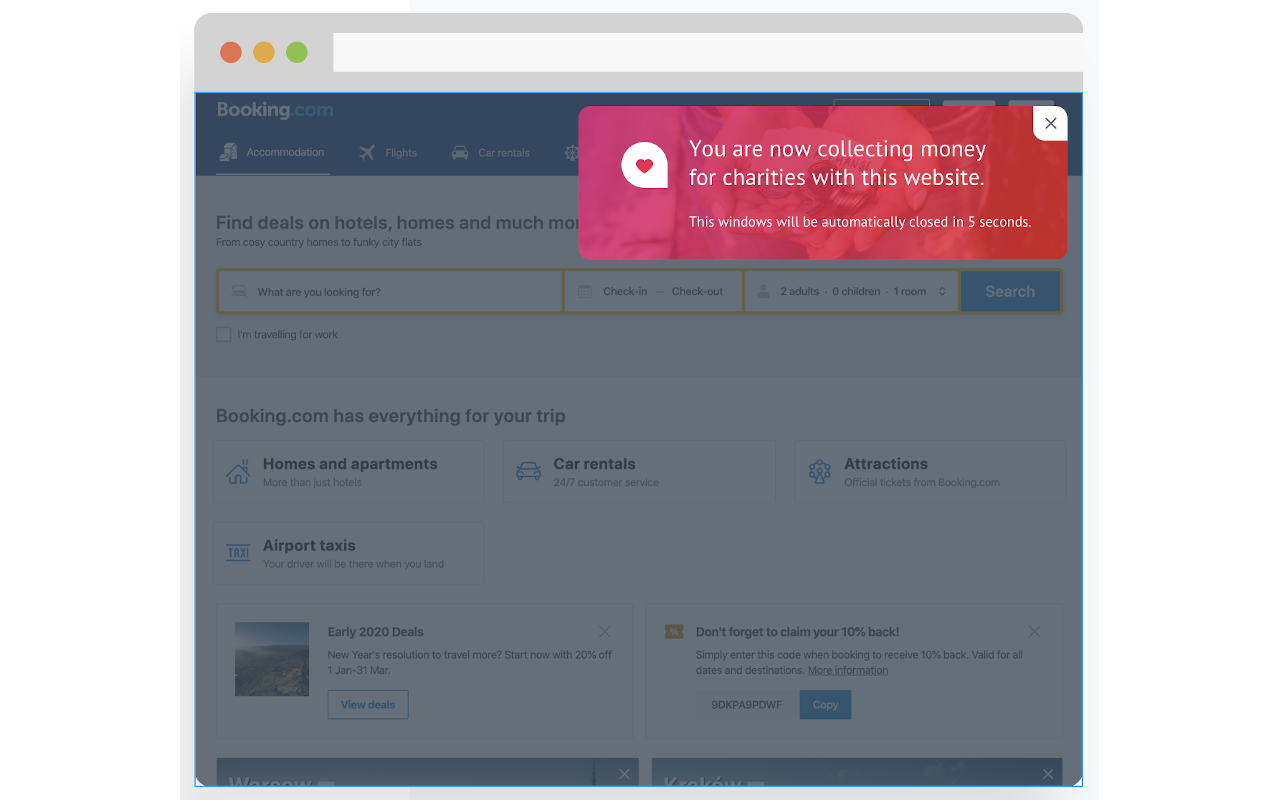
Task: Expand the adults, children and rooms dropdown
Action: (851, 292)
